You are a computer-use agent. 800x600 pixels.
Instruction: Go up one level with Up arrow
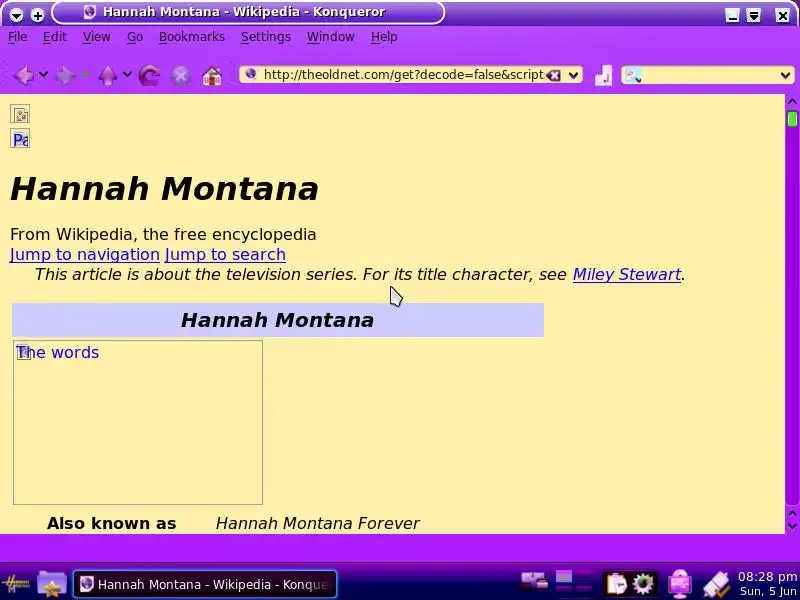pos(108,76)
